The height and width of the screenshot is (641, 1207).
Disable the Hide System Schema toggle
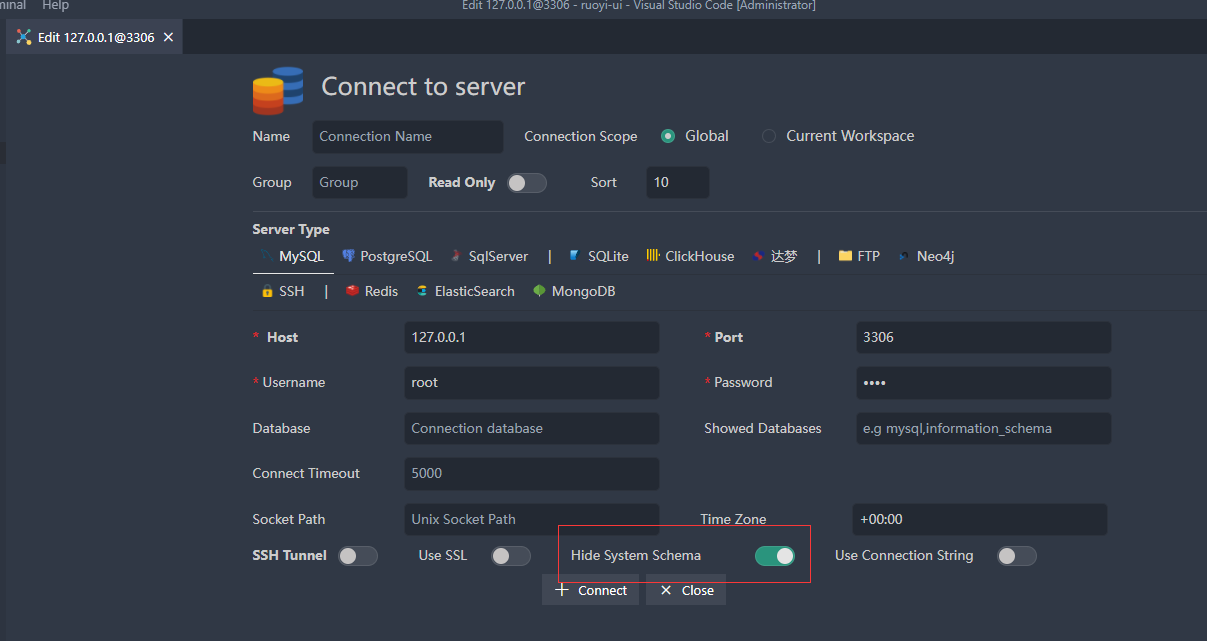(775, 555)
